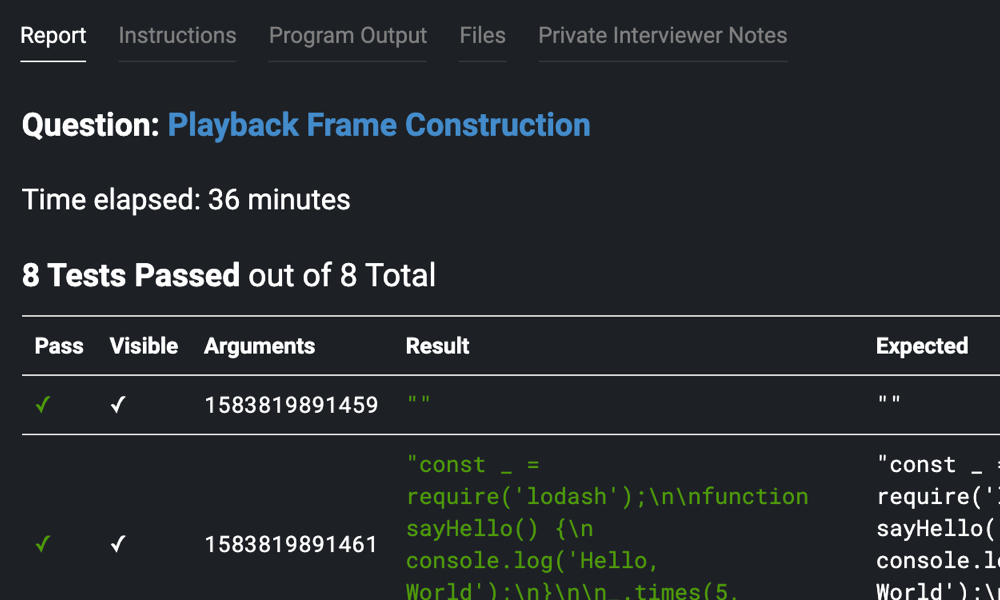This screenshot has width=1000, height=600.
Task: Click the 8 Tests Passed summary heading
Action: 130,275
